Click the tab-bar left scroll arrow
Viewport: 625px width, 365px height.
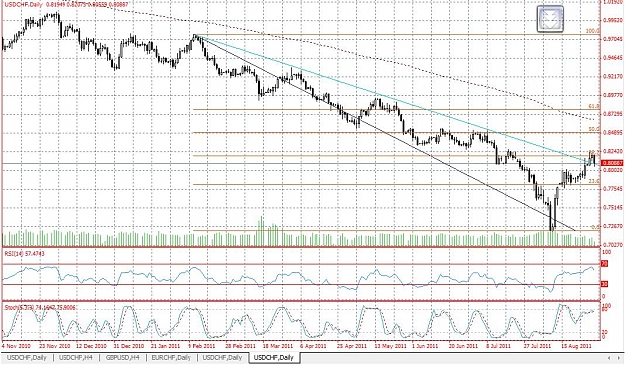tap(609, 358)
